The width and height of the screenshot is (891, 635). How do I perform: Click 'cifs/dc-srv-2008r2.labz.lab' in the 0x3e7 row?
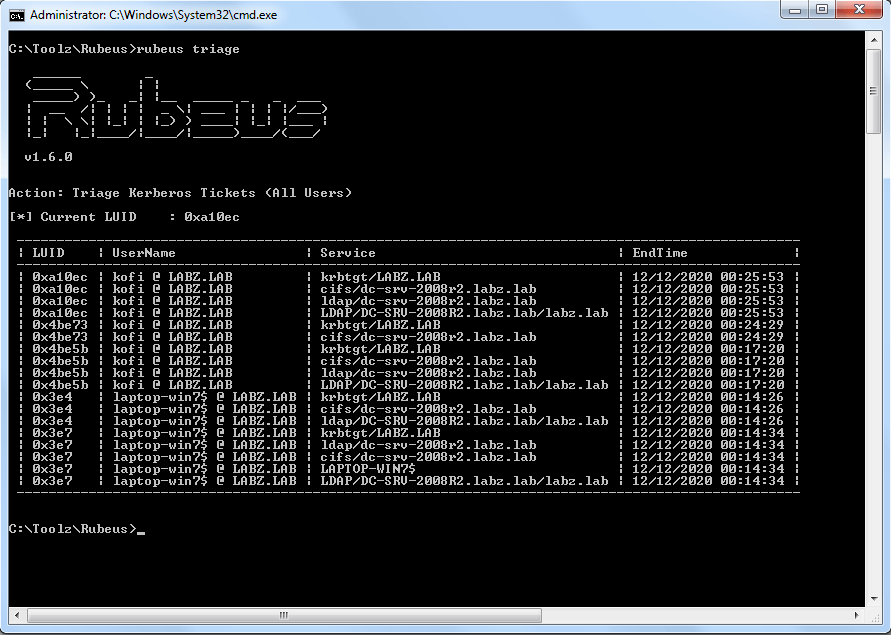428,457
